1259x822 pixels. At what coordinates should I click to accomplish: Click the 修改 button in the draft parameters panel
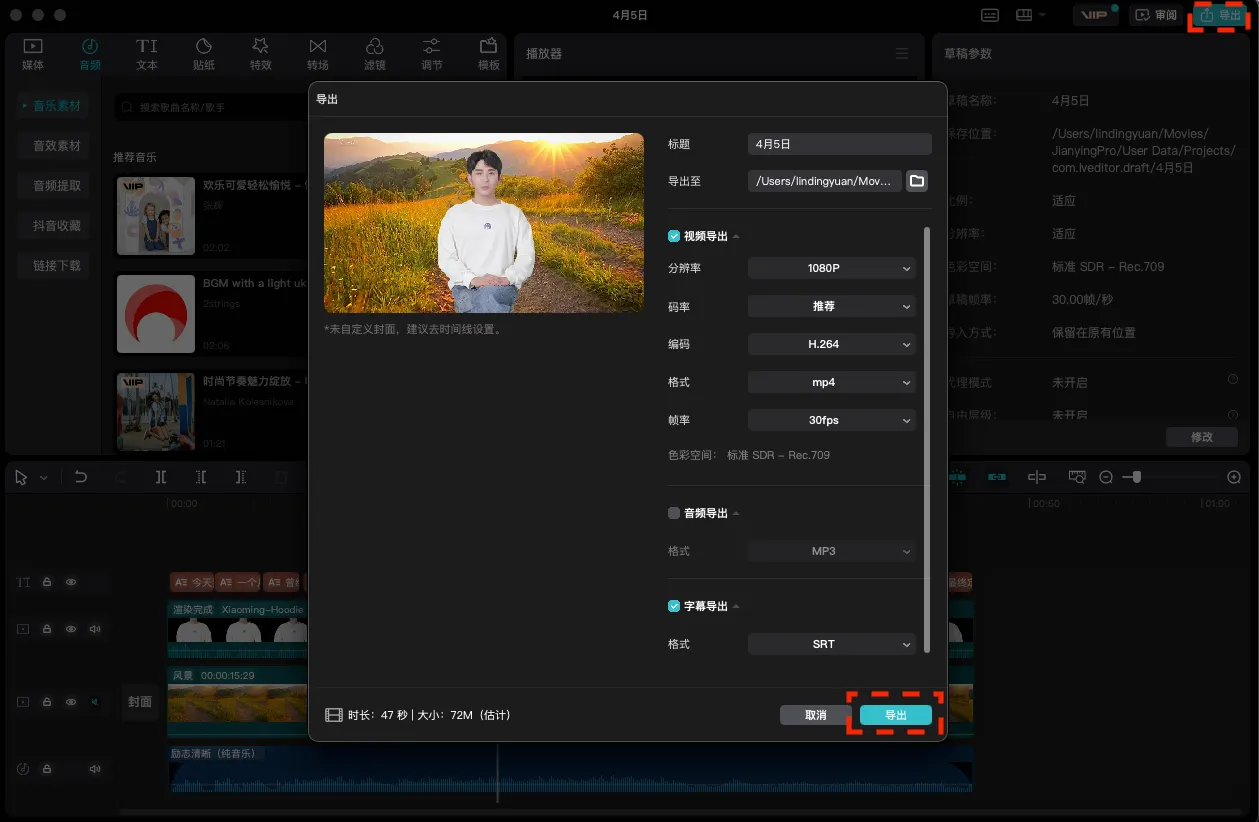tap(1202, 437)
